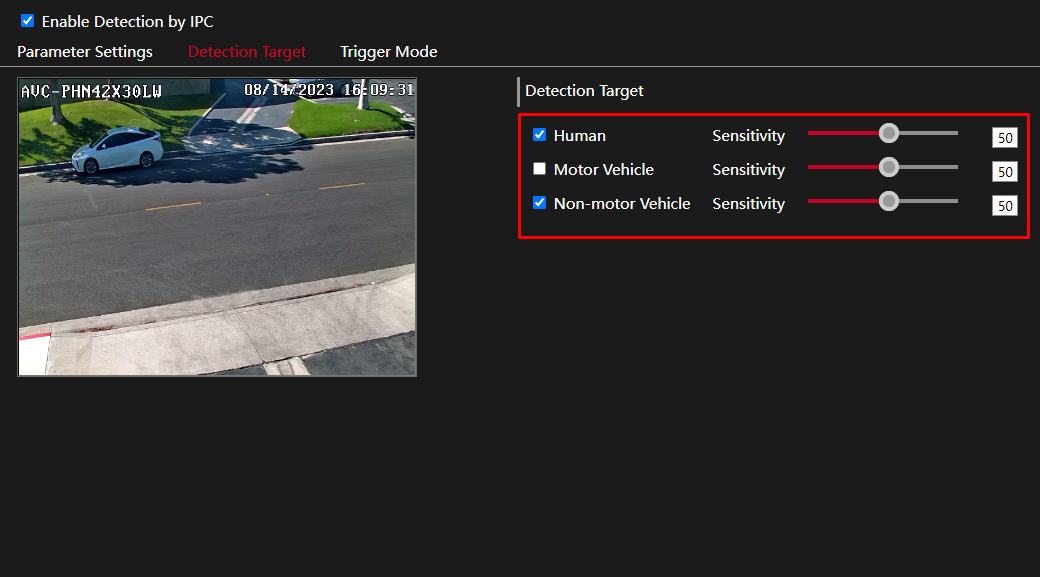Screen dimensions: 1040x577
Task: Click the Detection Target section heading
Action: tap(584, 91)
